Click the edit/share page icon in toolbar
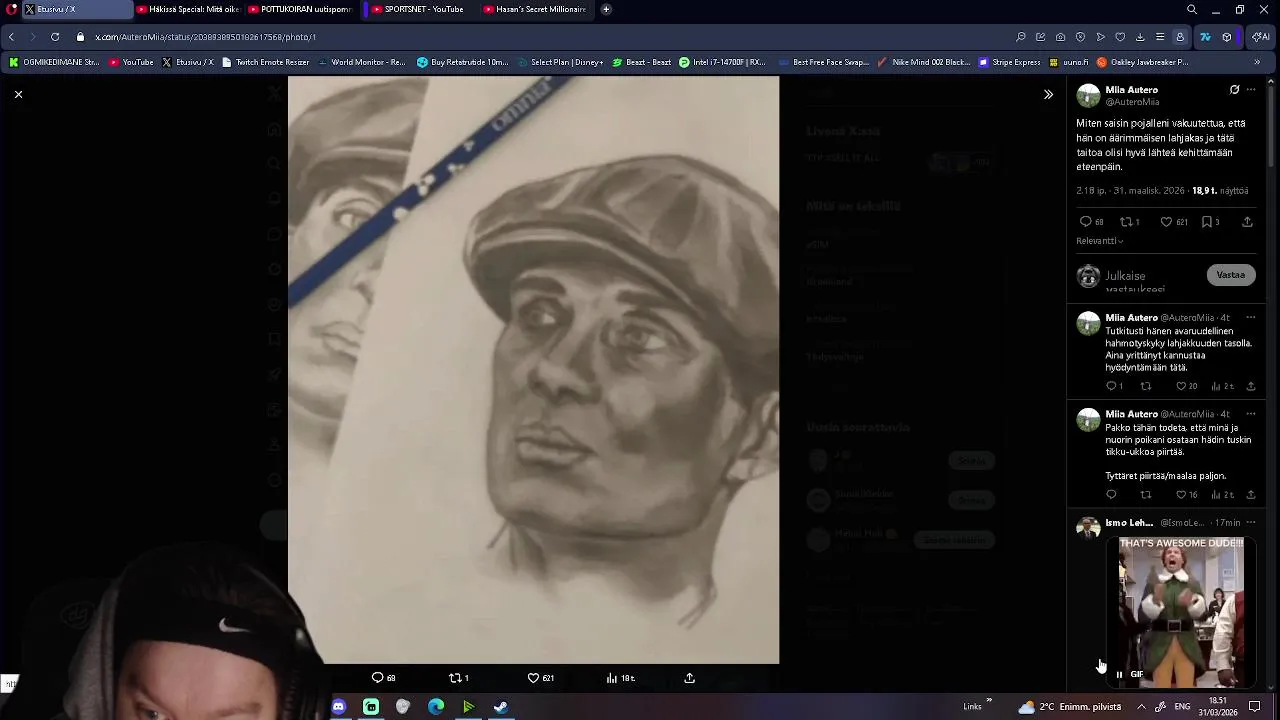The image size is (1280, 720). [1040, 37]
